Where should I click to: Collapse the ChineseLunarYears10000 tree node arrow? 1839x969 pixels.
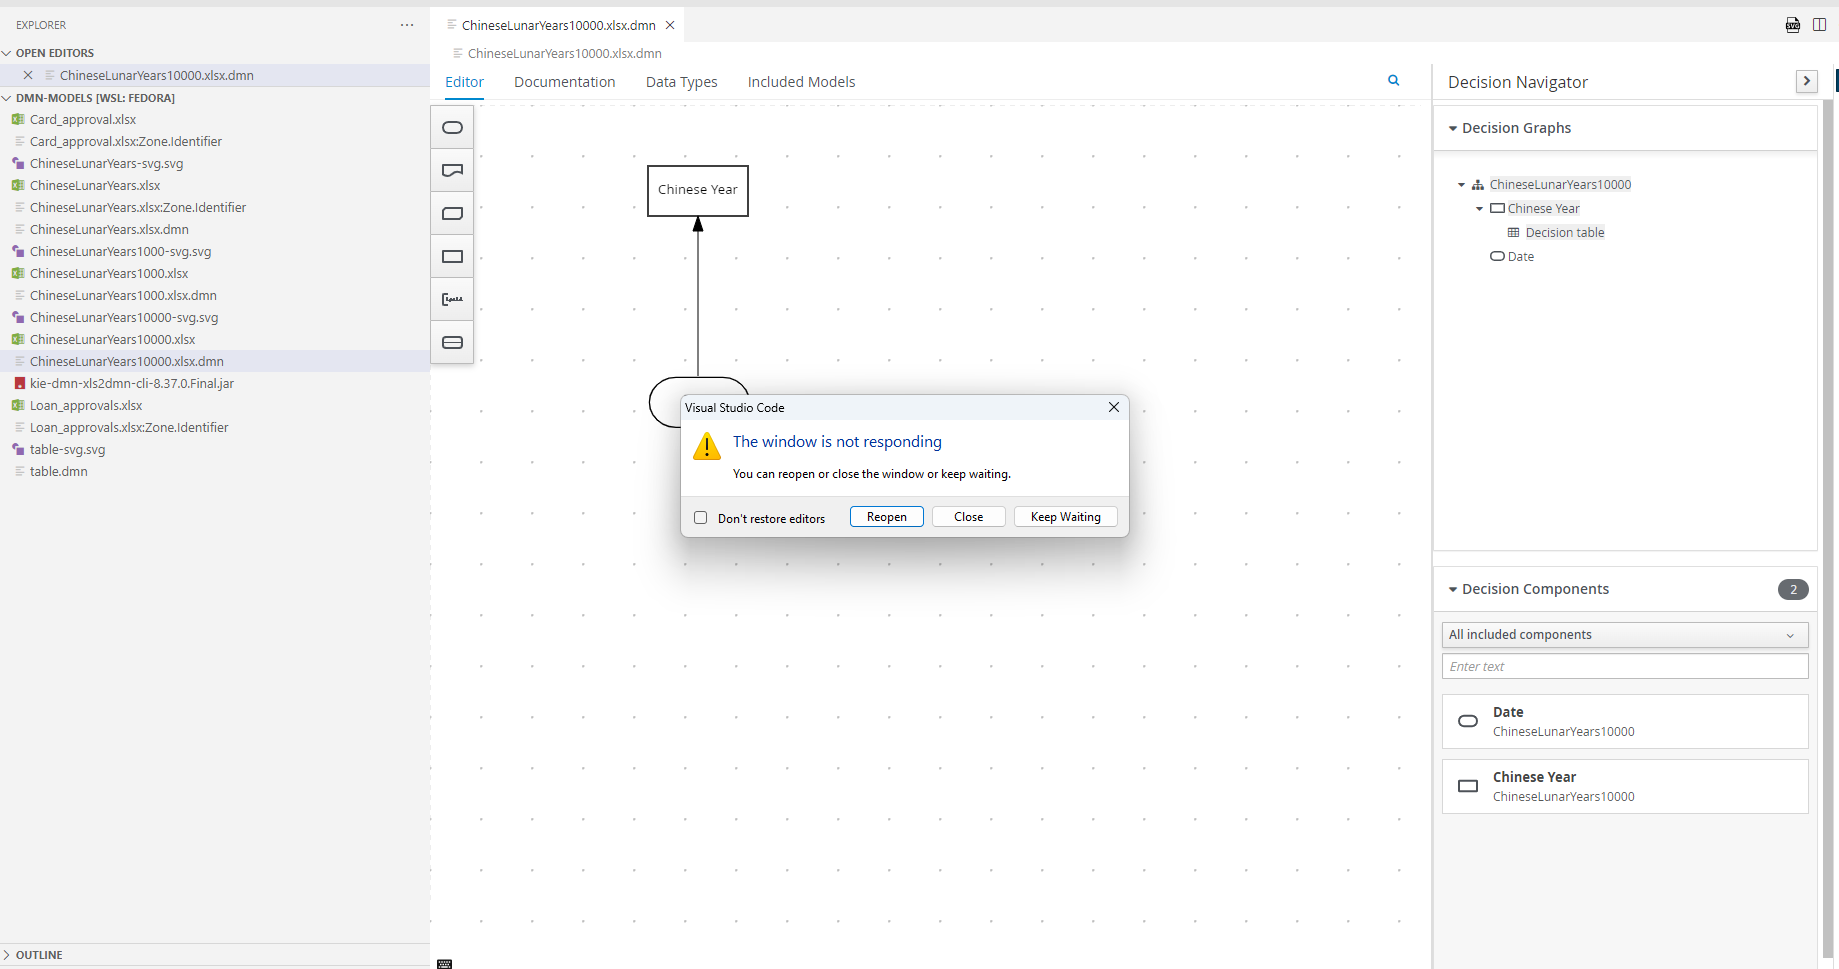coord(1461,185)
